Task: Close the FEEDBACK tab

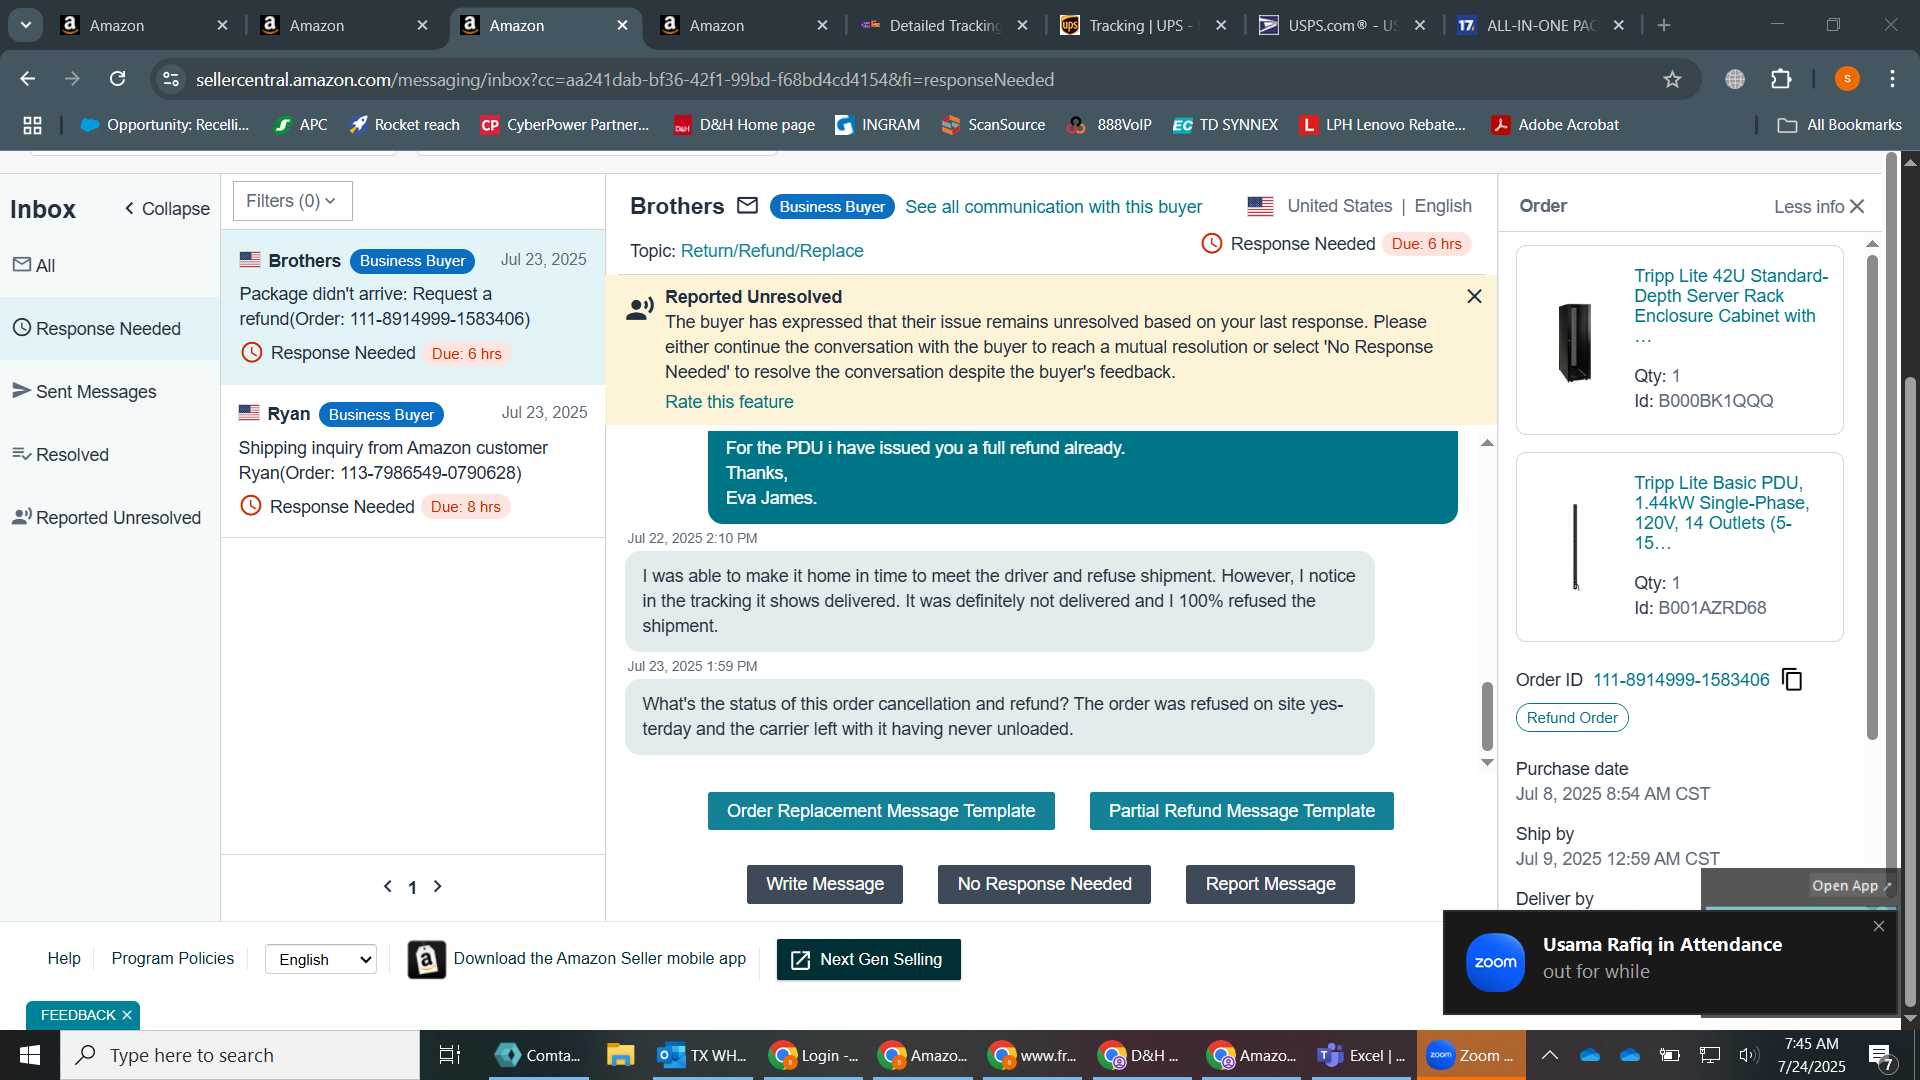Action: point(127,1015)
